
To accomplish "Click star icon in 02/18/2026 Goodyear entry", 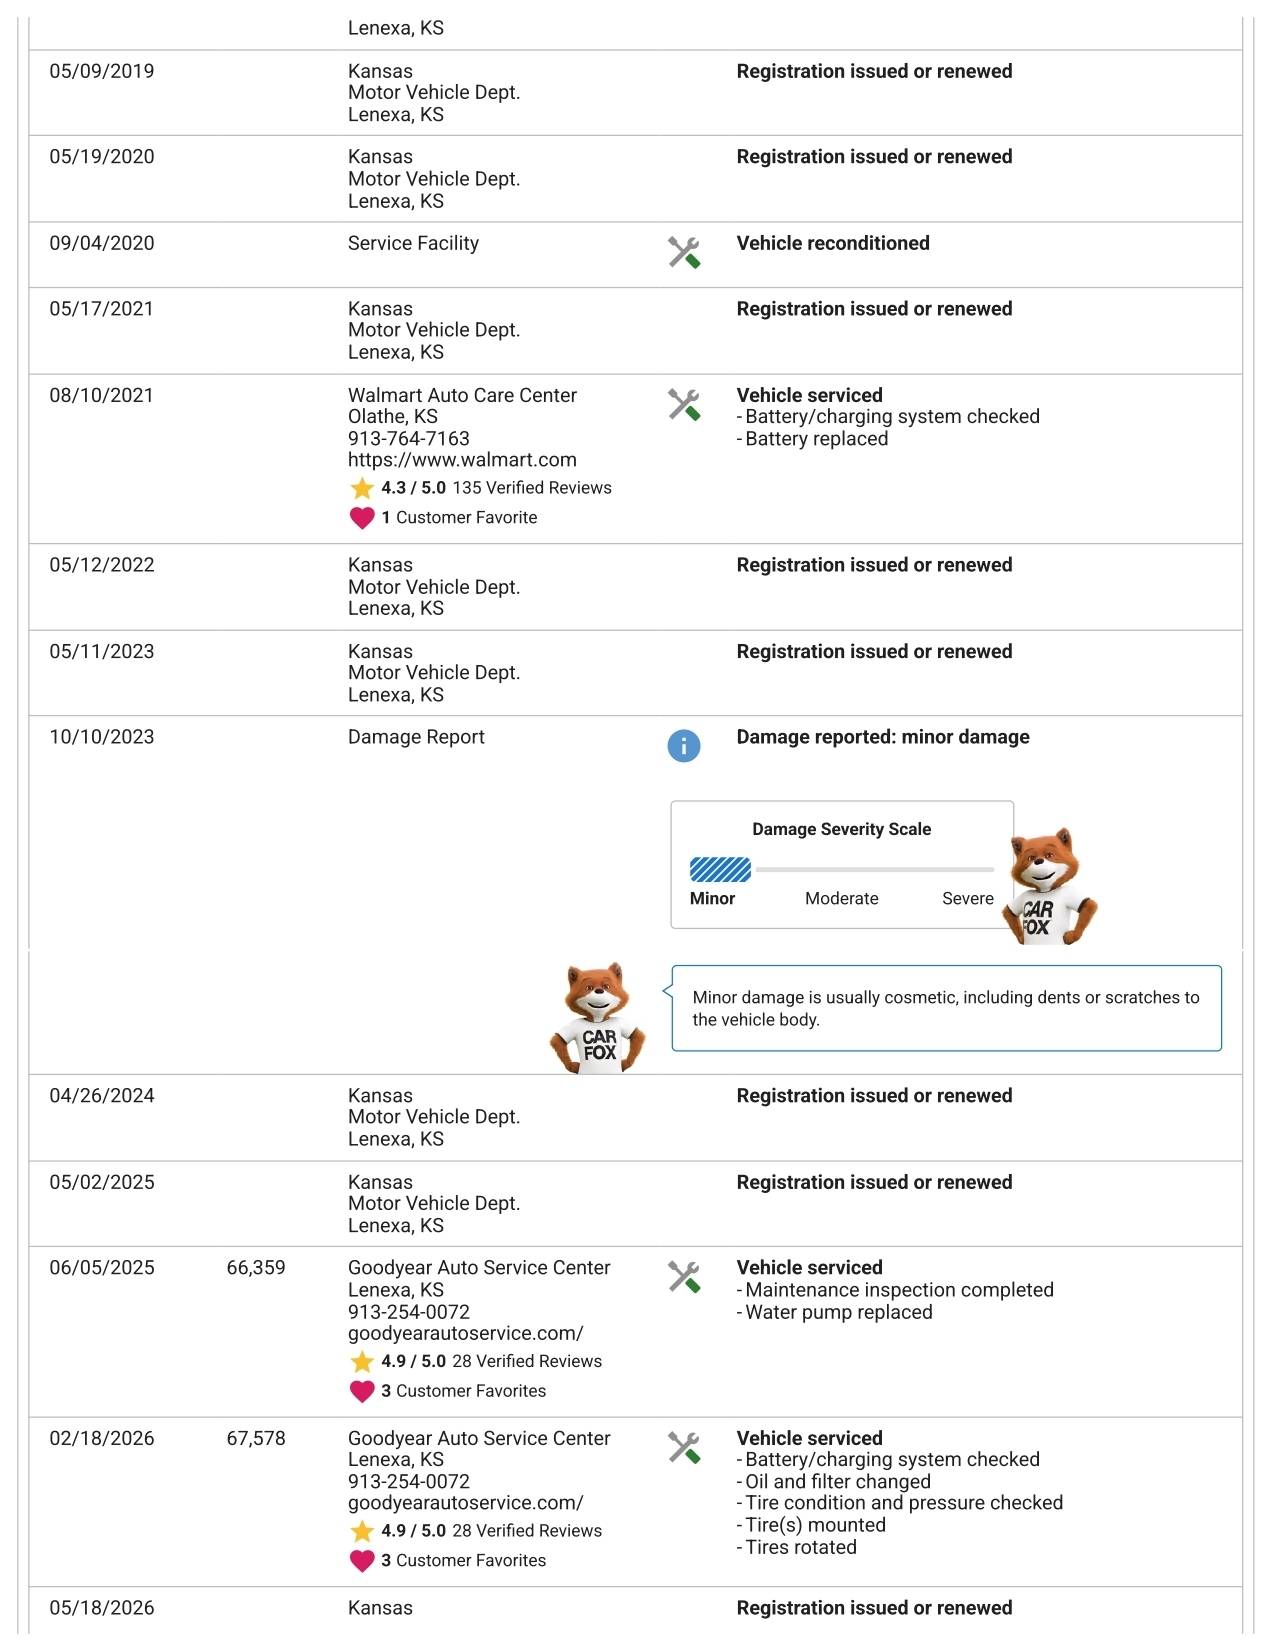I will click(x=362, y=1531).
